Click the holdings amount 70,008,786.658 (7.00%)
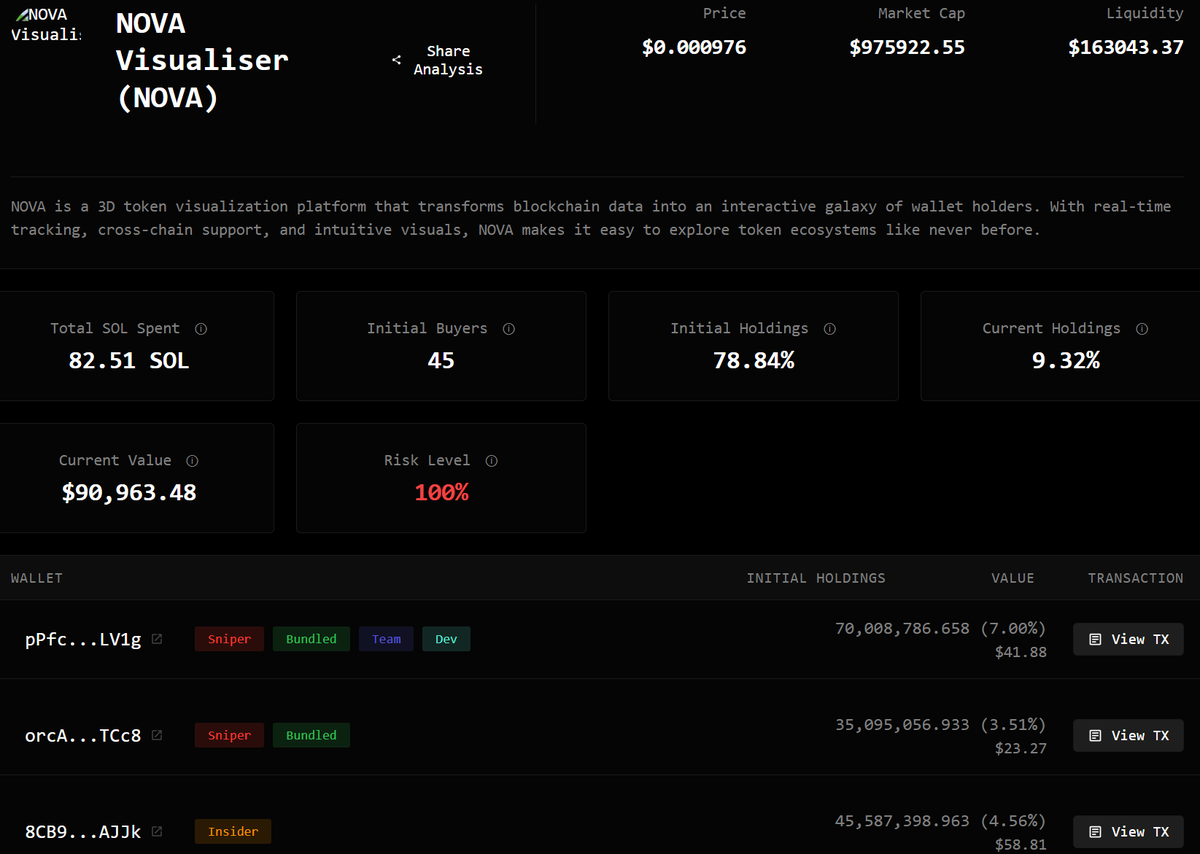Image resolution: width=1200 pixels, height=854 pixels. 941,628
